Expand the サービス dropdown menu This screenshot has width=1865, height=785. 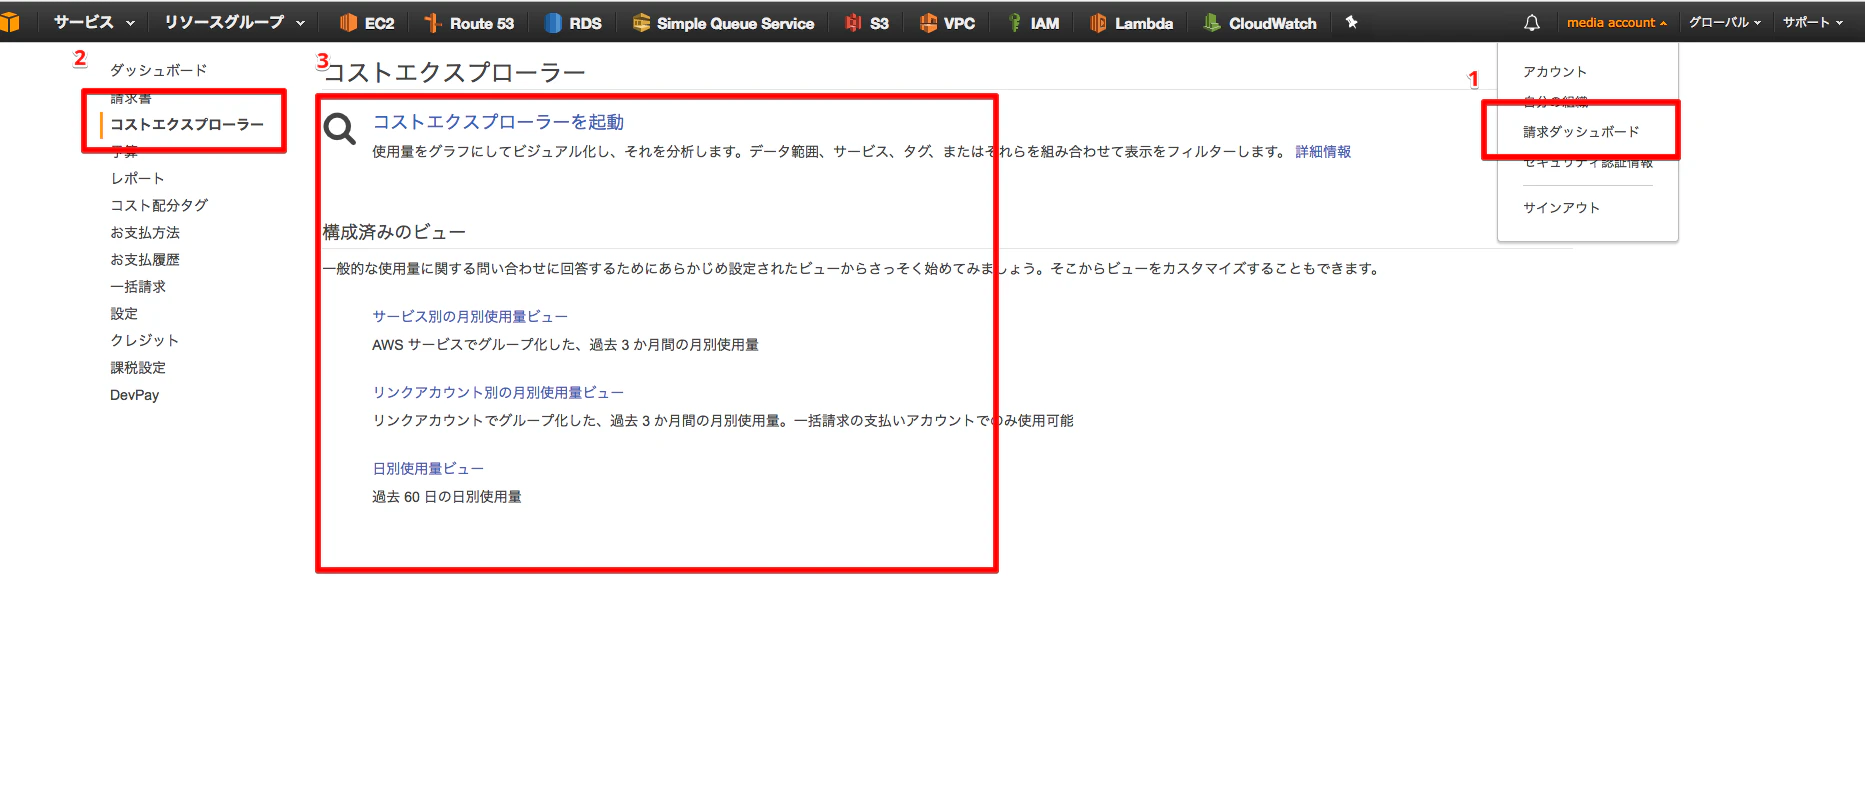pyautogui.click(x=94, y=22)
